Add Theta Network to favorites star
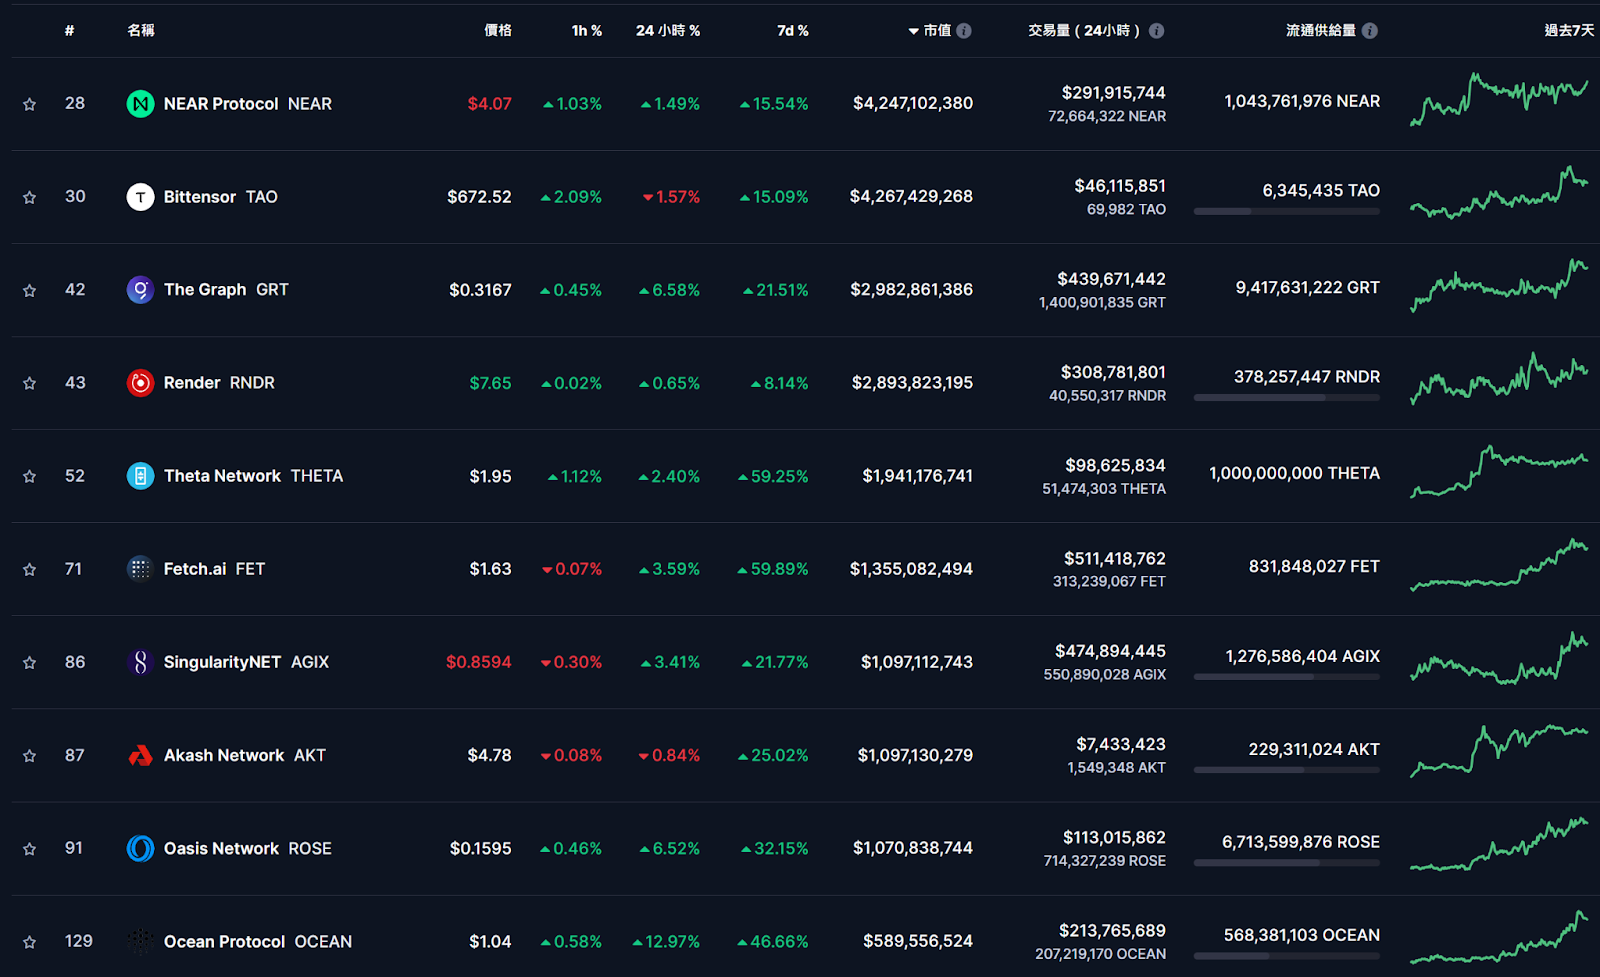This screenshot has width=1600, height=977. click(x=30, y=476)
